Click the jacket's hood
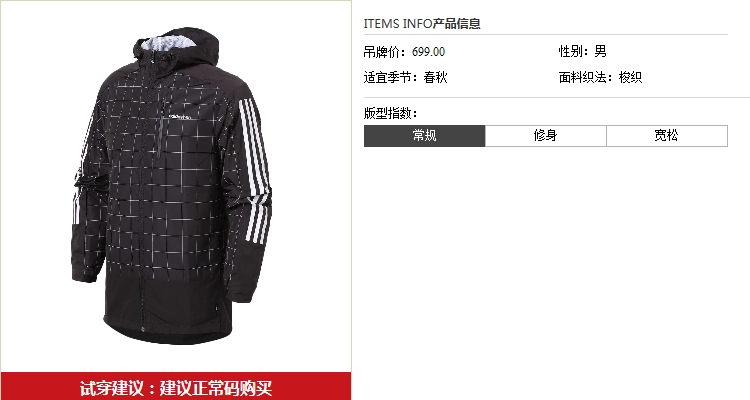Screen dimensions: 750x400 (x=176, y=46)
